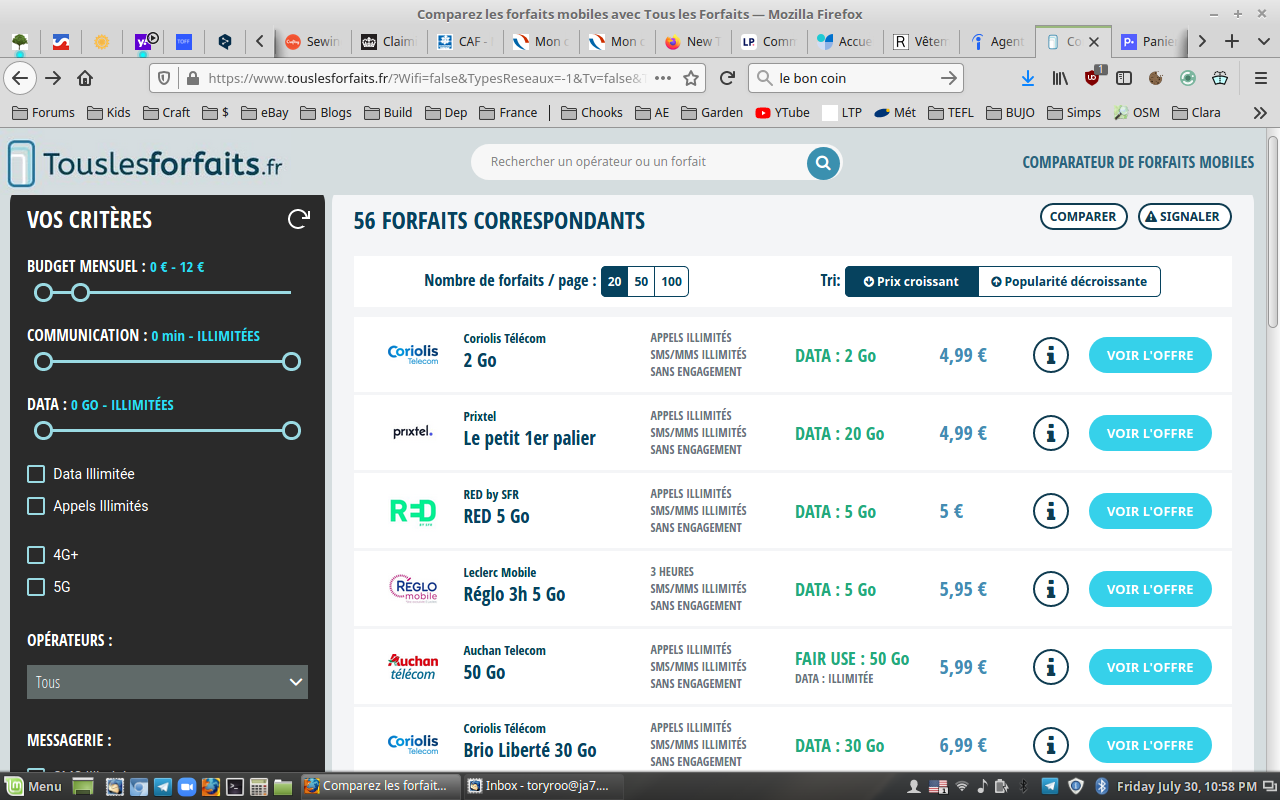The image size is (1280, 800).
Task: Open the Opérateurs 'Tous' dropdown
Action: tap(167, 682)
